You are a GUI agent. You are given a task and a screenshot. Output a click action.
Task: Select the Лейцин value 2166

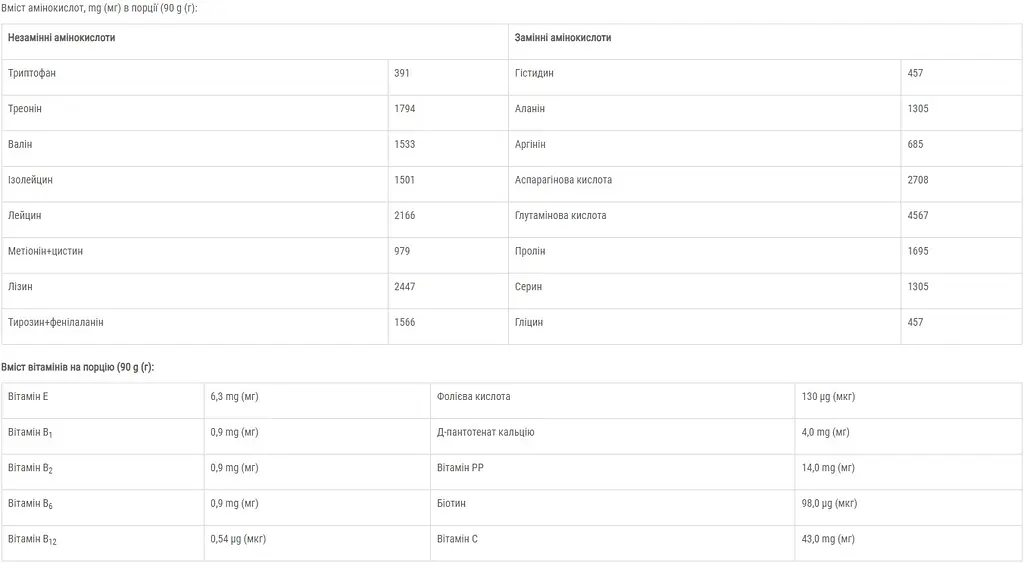click(x=404, y=216)
